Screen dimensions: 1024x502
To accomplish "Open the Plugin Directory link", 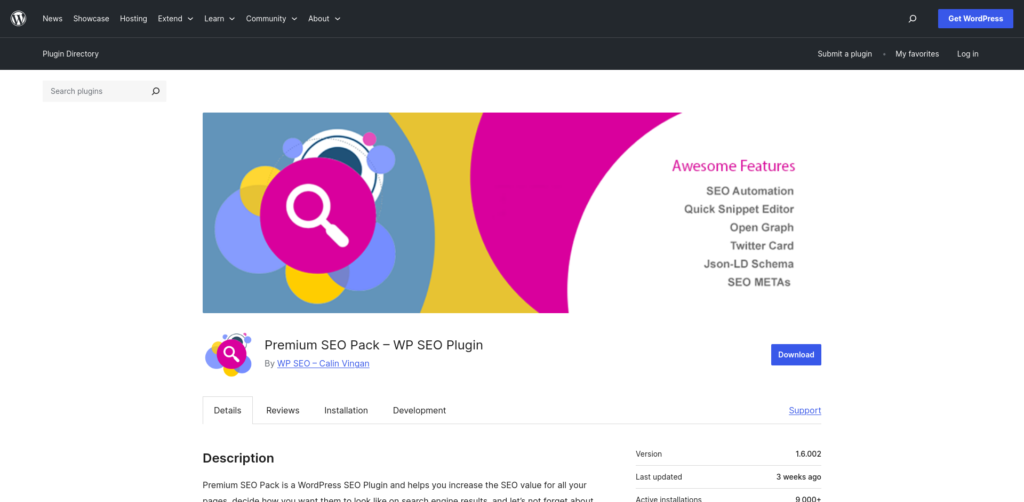I will coord(71,54).
